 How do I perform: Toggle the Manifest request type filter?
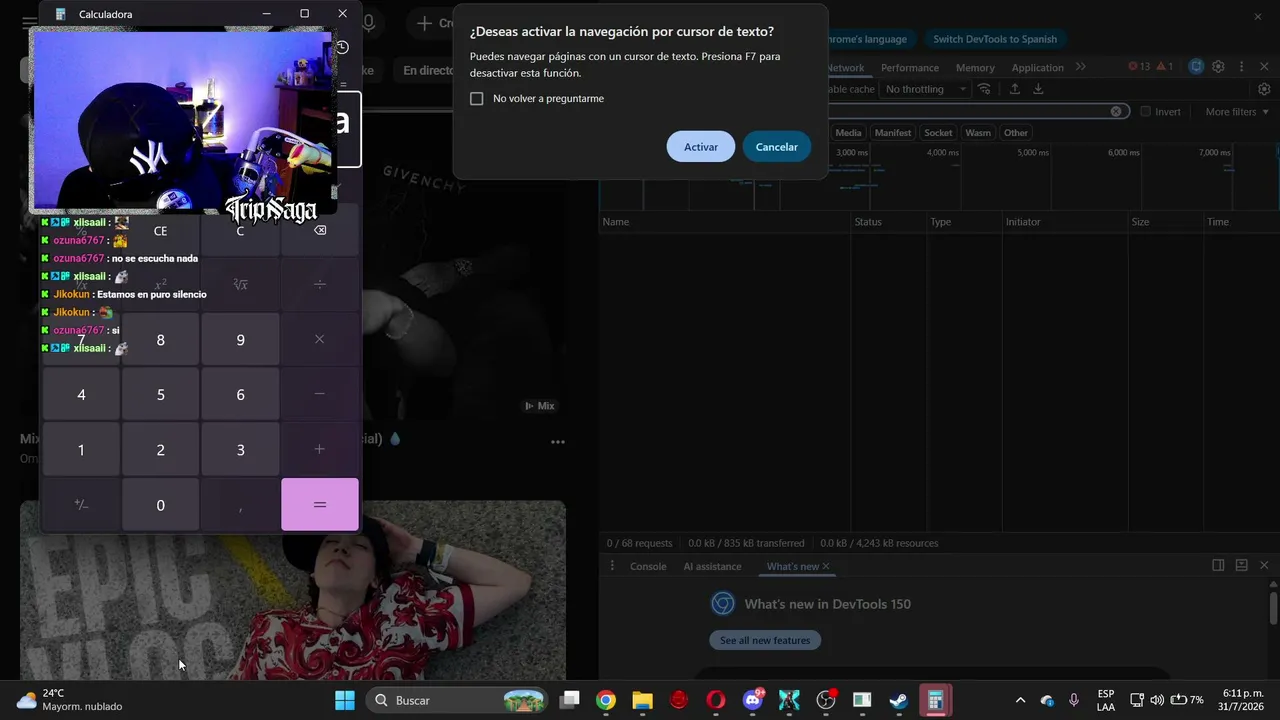point(893,133)
